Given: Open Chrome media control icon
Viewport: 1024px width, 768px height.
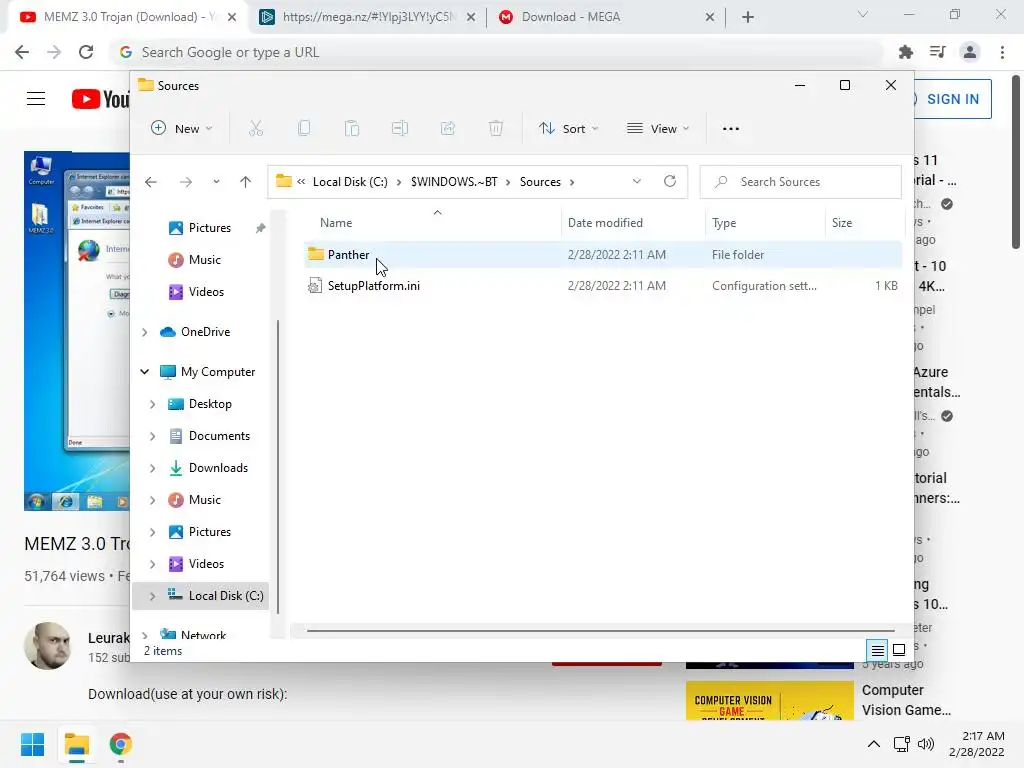Looking at the screenshot, I should pyautogui.click(x=938, y=52).
